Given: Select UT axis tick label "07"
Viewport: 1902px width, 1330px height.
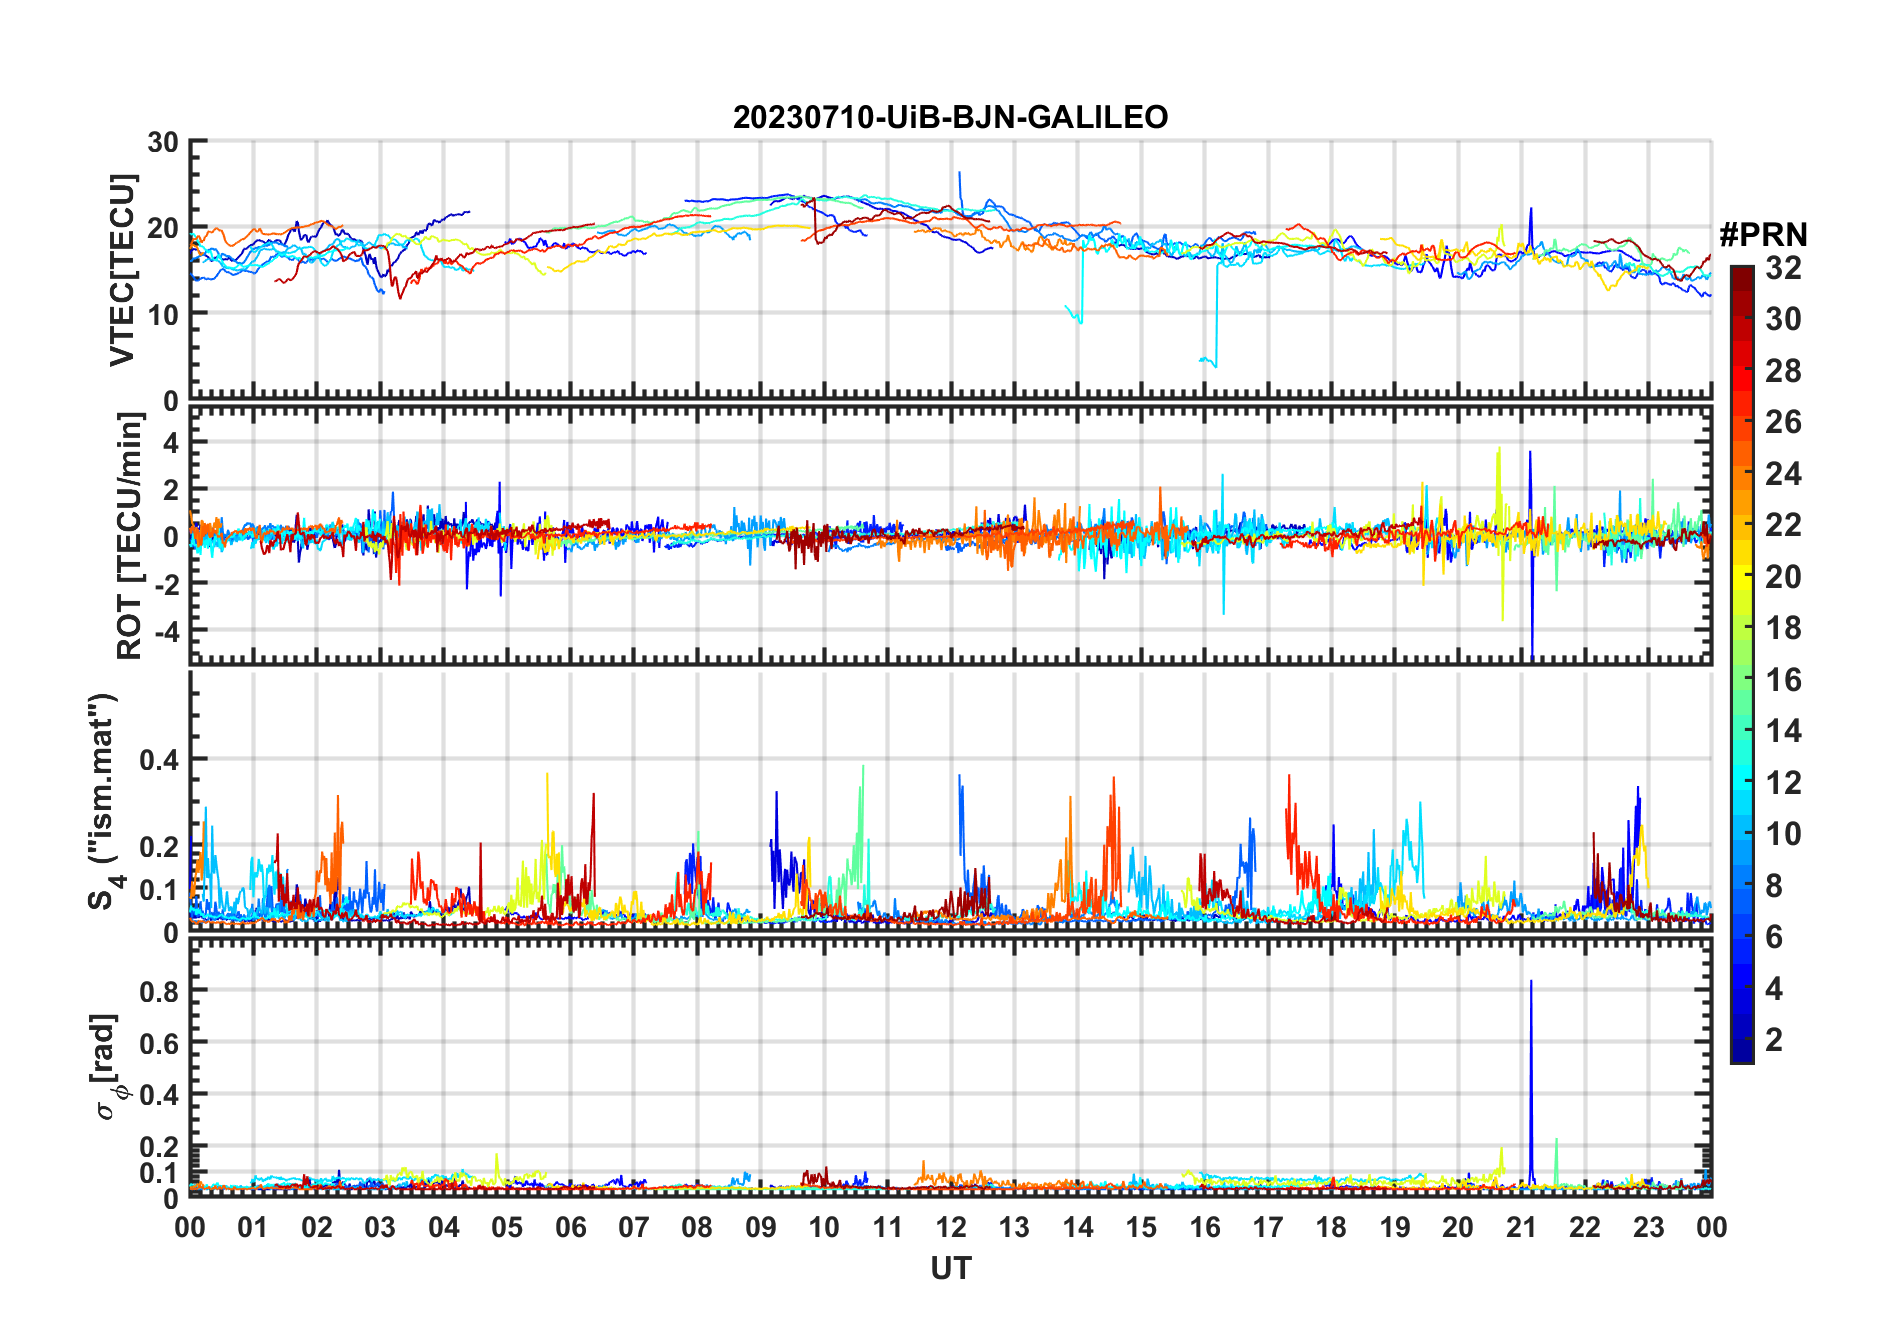Looking at the screenshot, I should pos(634,1227).
